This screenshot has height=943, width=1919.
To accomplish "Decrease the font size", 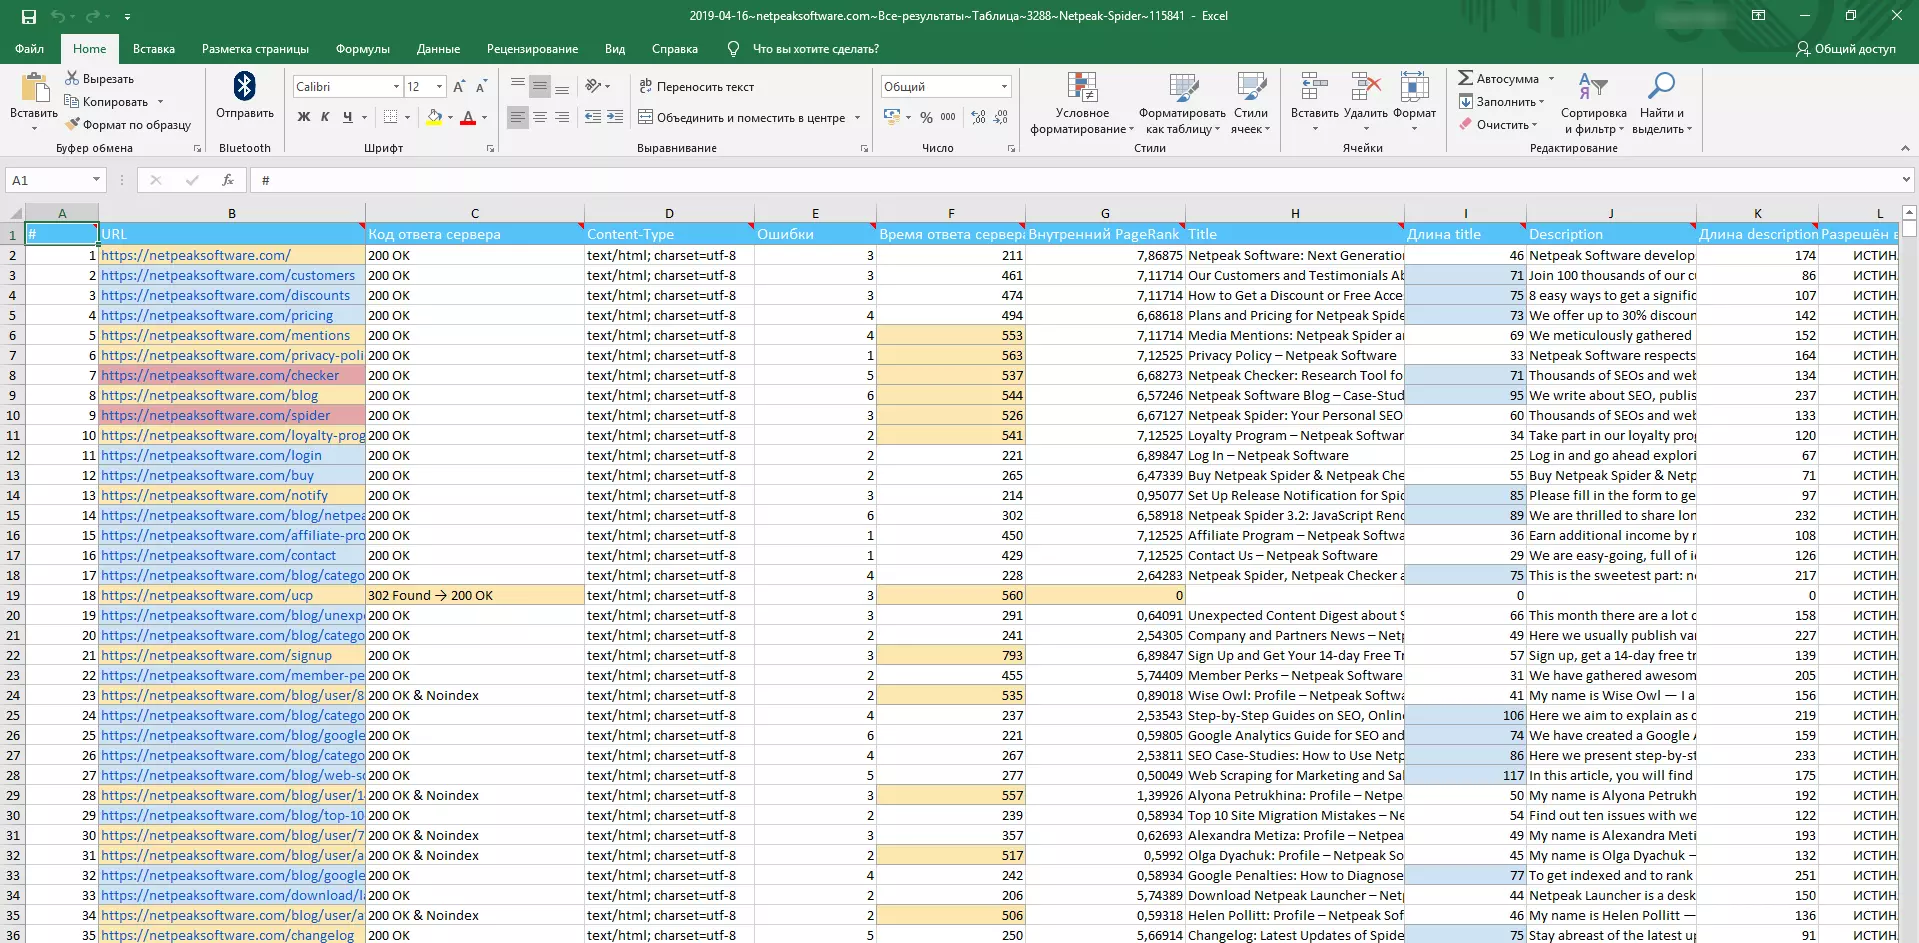I will click(481, 87).
